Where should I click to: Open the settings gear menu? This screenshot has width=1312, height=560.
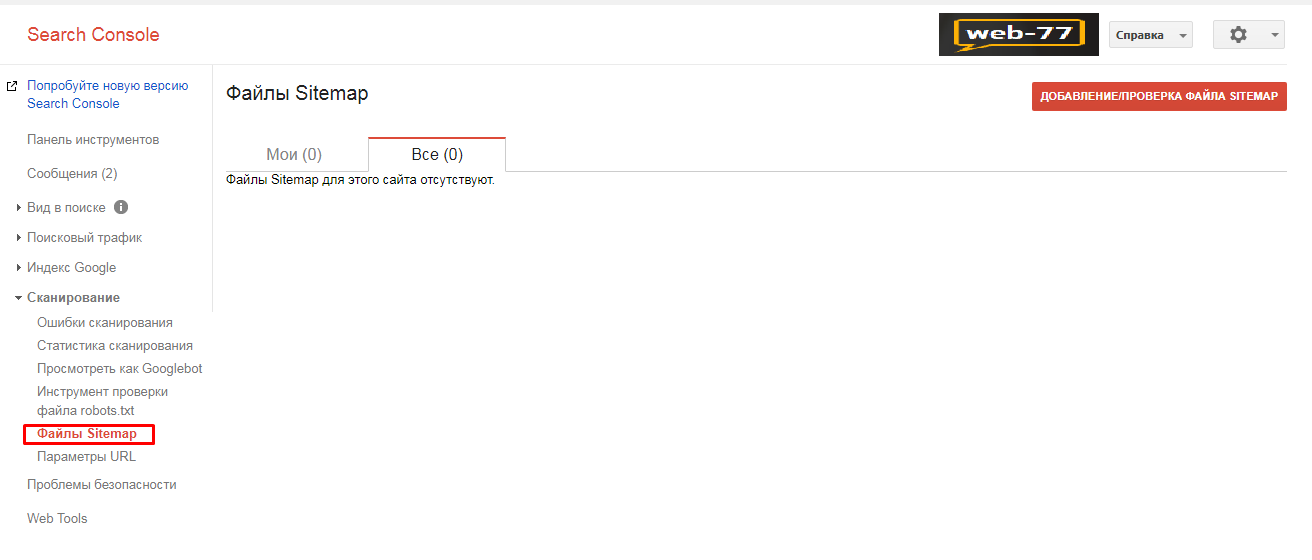coord(1248,34)
